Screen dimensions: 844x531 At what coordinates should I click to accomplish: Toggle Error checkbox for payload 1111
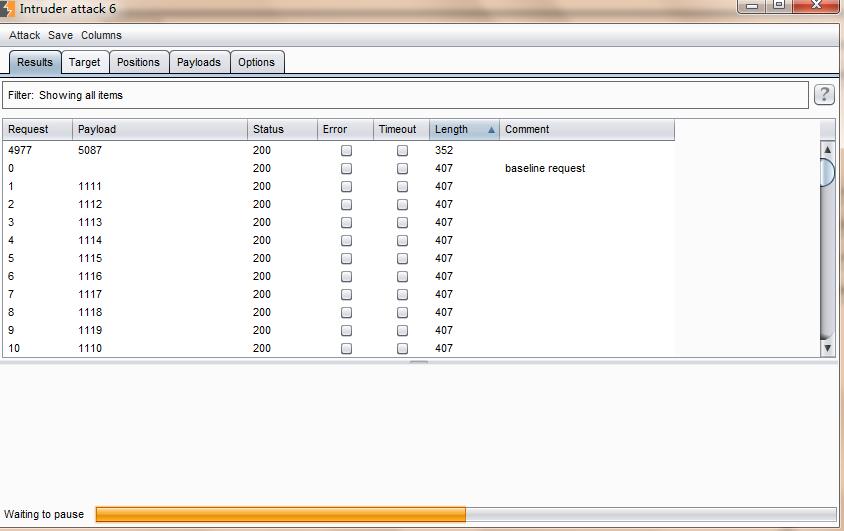(x=347, y=187)
